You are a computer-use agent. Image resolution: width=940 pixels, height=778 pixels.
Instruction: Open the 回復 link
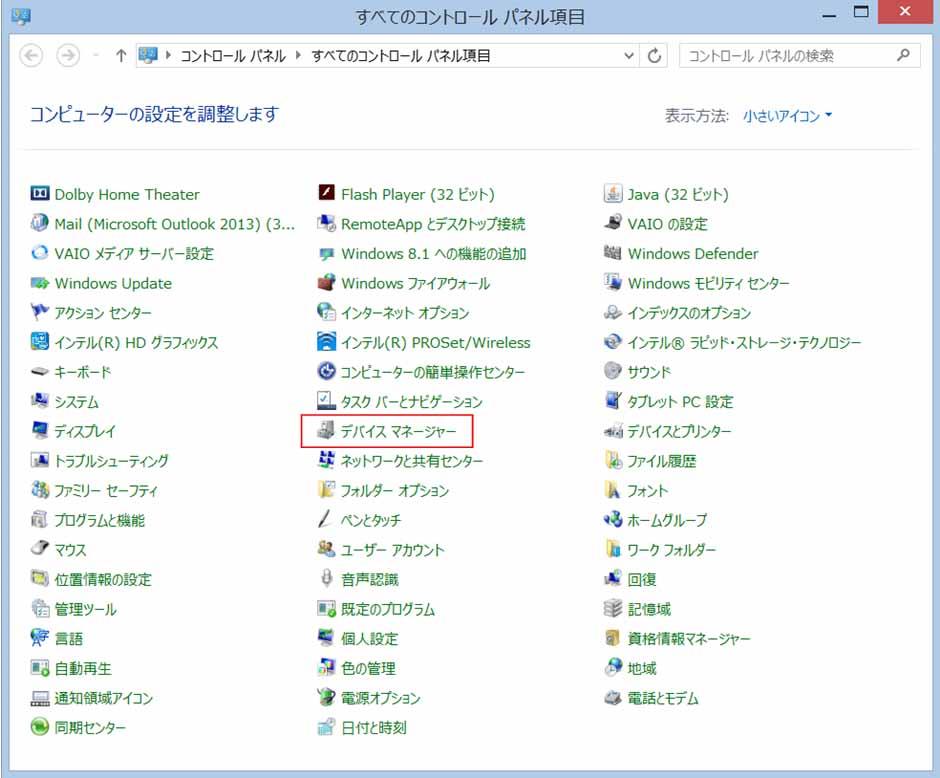point(641,579)
